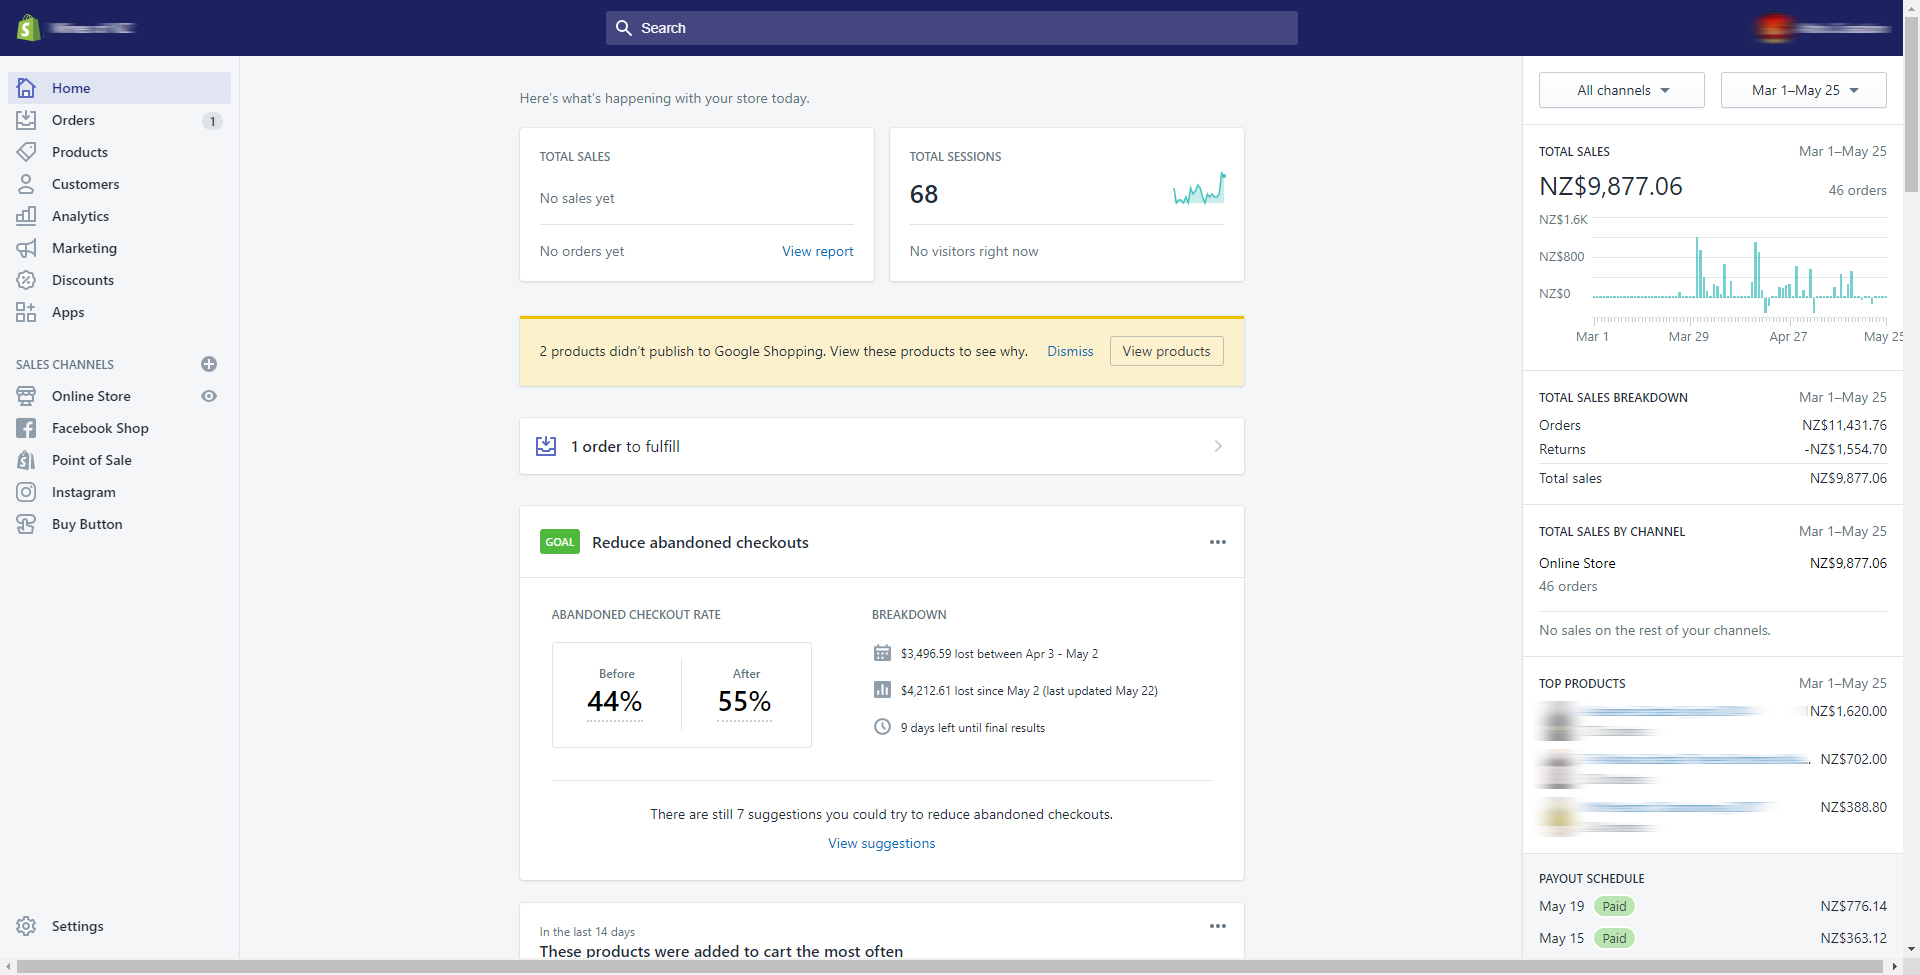
Task: Open options menu for Reduce abandoned checkouts
Action: (x=1218, y=542)
